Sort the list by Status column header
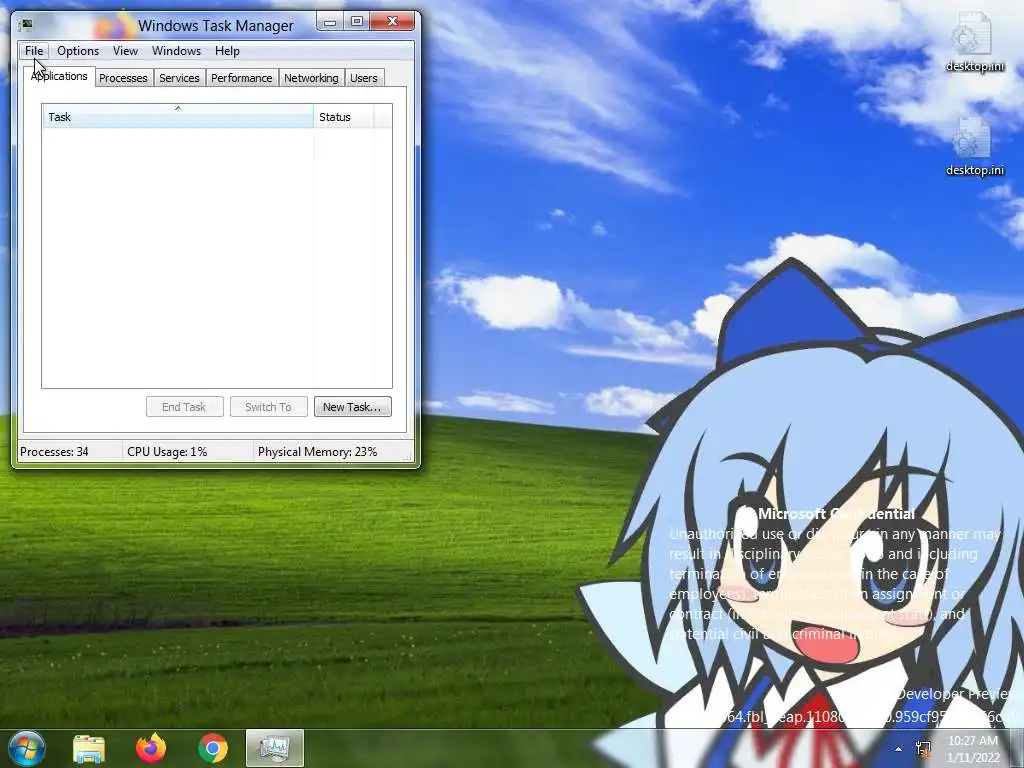This screenshot has width=1024, height=768. [344, 117]
